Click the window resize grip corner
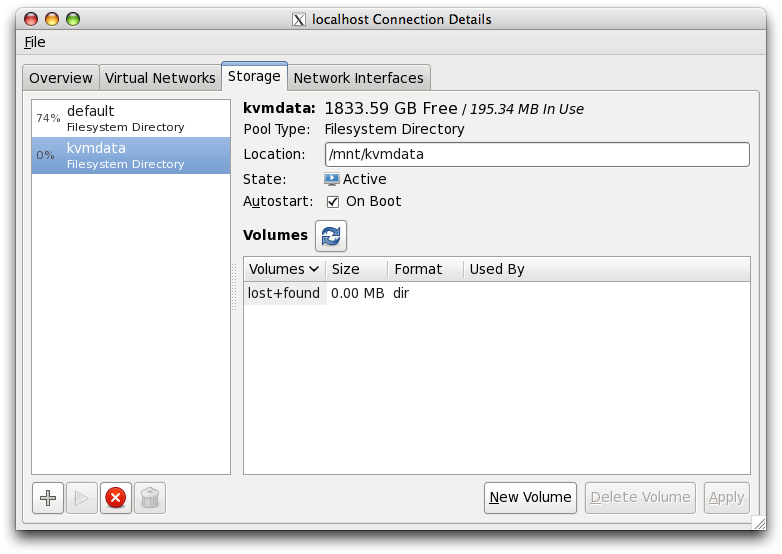 coord(759,523)
